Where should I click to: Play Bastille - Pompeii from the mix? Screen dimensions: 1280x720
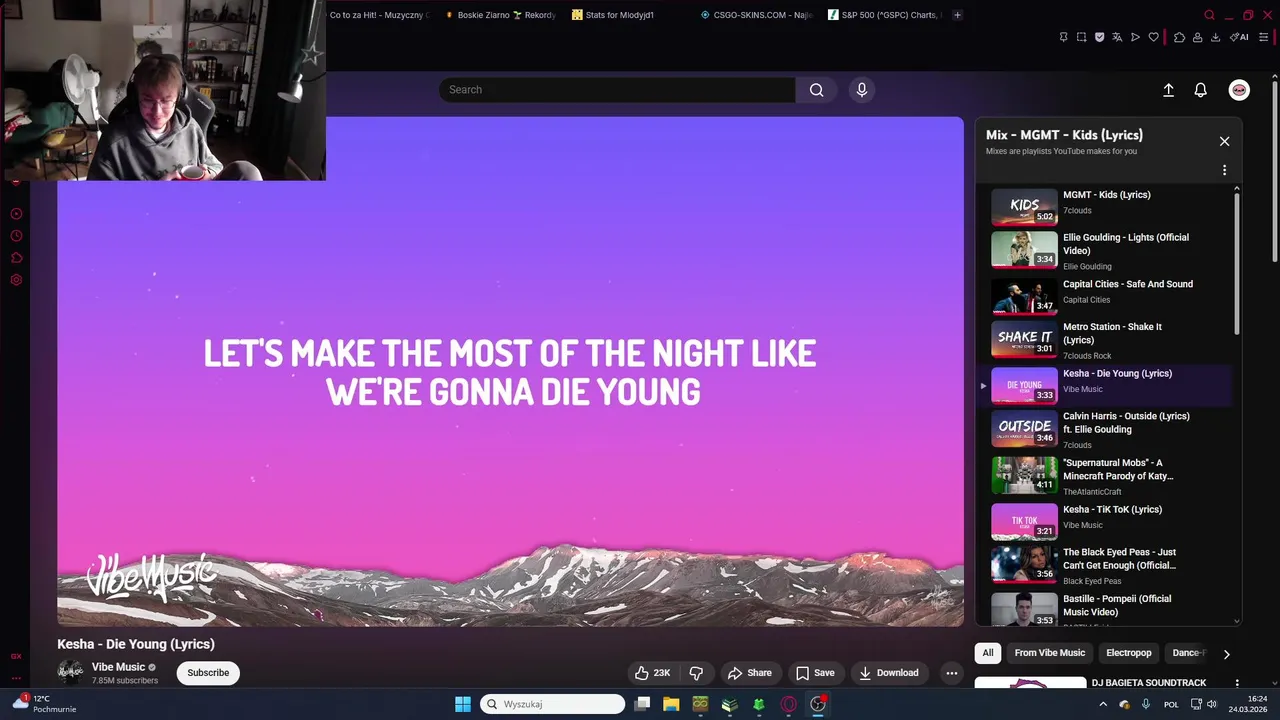(x=1117, y=605)
